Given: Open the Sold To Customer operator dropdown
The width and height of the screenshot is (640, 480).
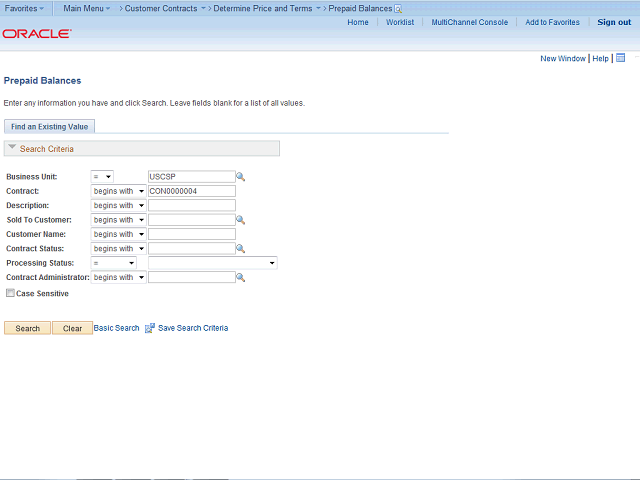Looking at the screenshot, I should click(118, 220).
